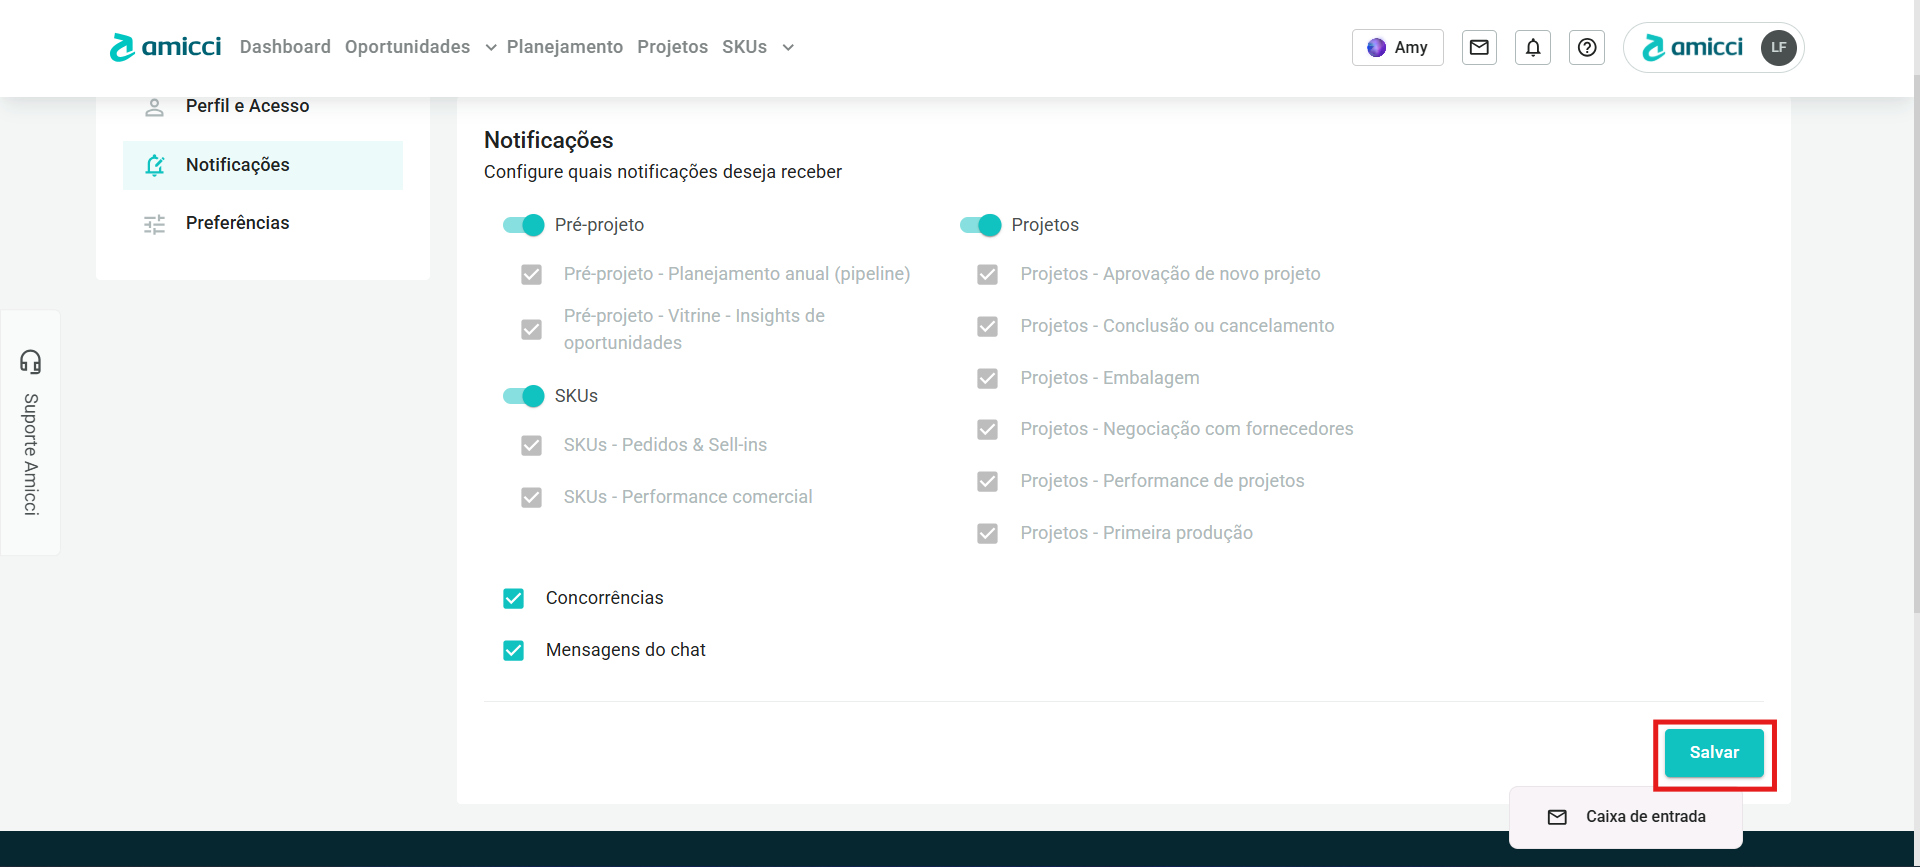This screenshot has height=867, width=1920.
Task: Click the Suporte Amicci headset icon
Action: [x=31, y=361]
